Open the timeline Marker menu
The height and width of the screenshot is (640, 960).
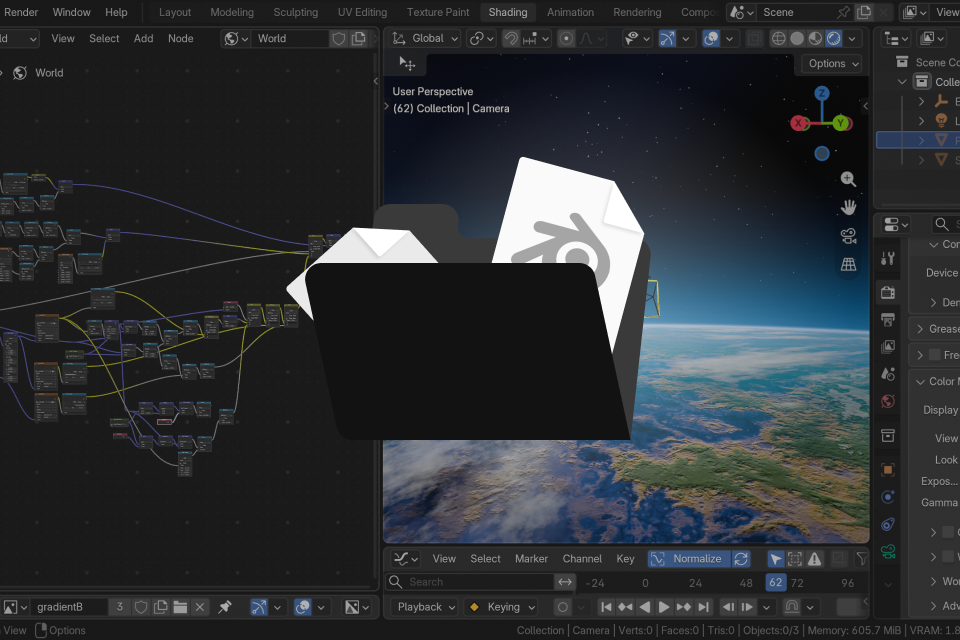(531, 559)
